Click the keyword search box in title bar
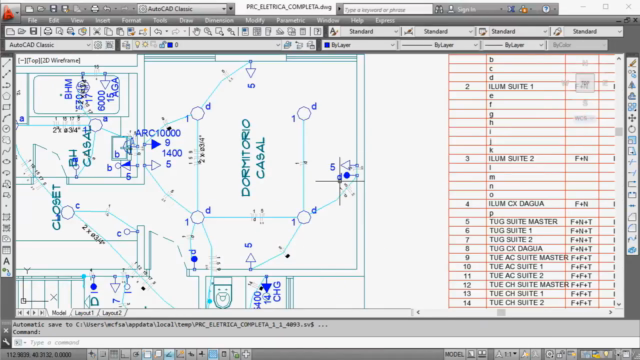640x360 pixels. click(387, 9)
